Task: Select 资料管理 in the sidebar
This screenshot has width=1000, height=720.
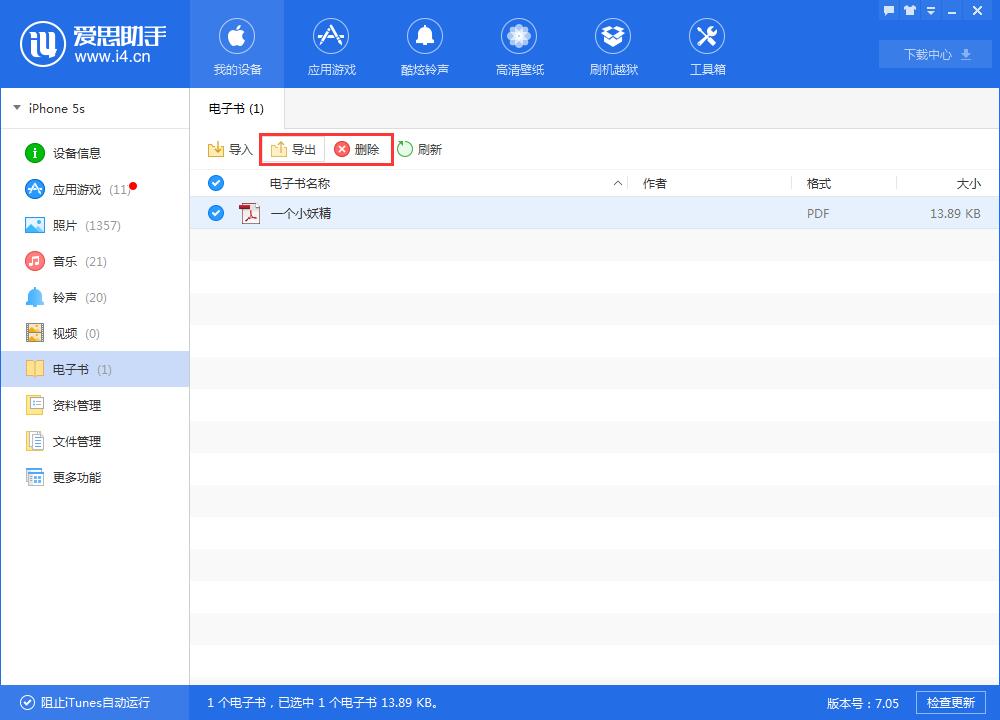Action: 95,406
